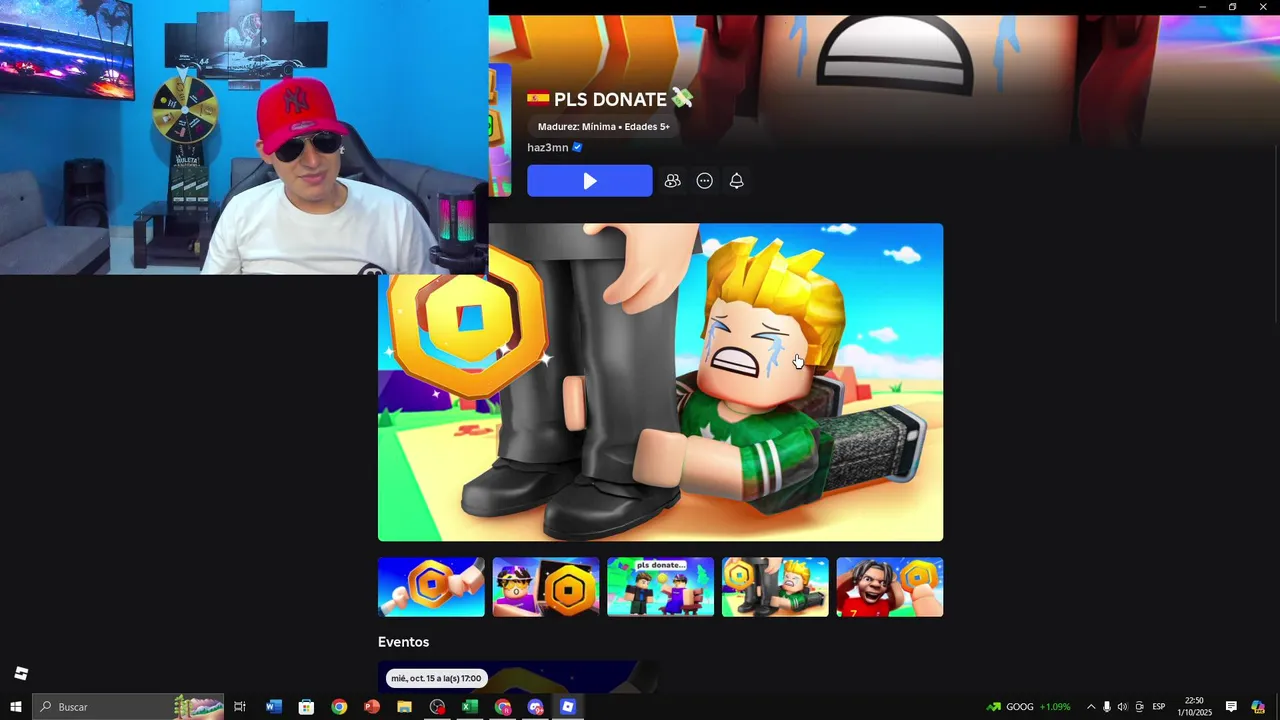This screenshot has height=720, width=1280.
Task: Open the GOOG +1.09% stock widget
Action: [1028, 707]
